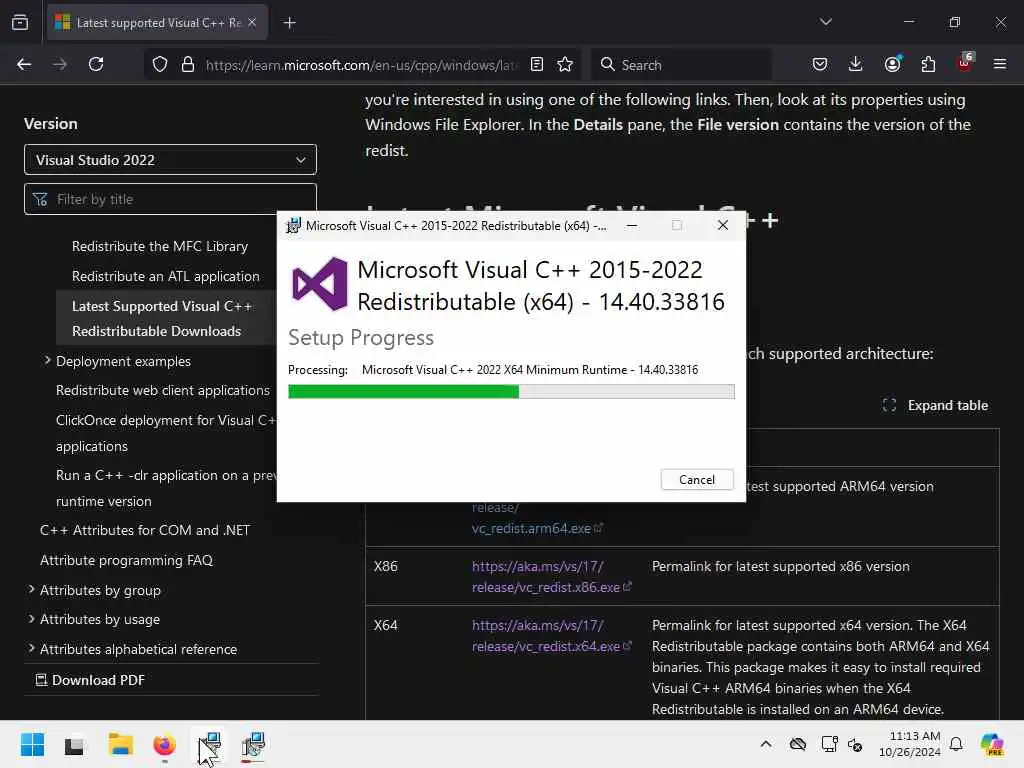The width and height of the screenshot is (1024, 768).
Task: Open Redistribute web client applications
Action: click(x=163, y=390)
